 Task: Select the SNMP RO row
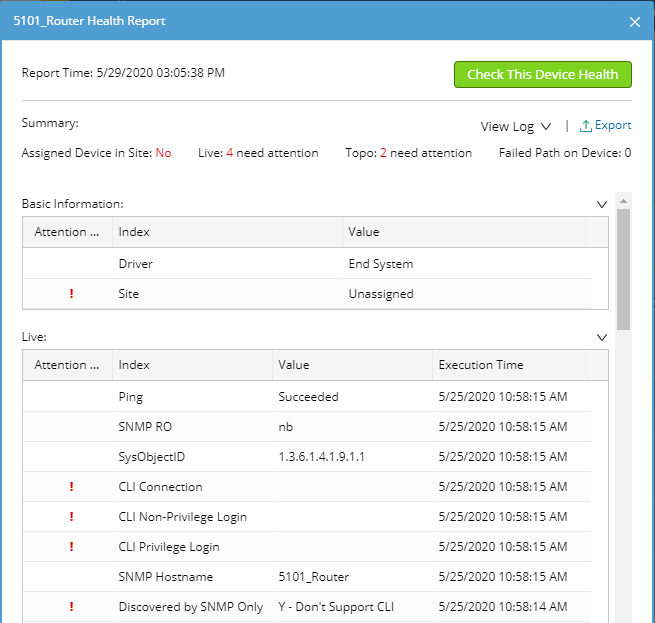307,427
